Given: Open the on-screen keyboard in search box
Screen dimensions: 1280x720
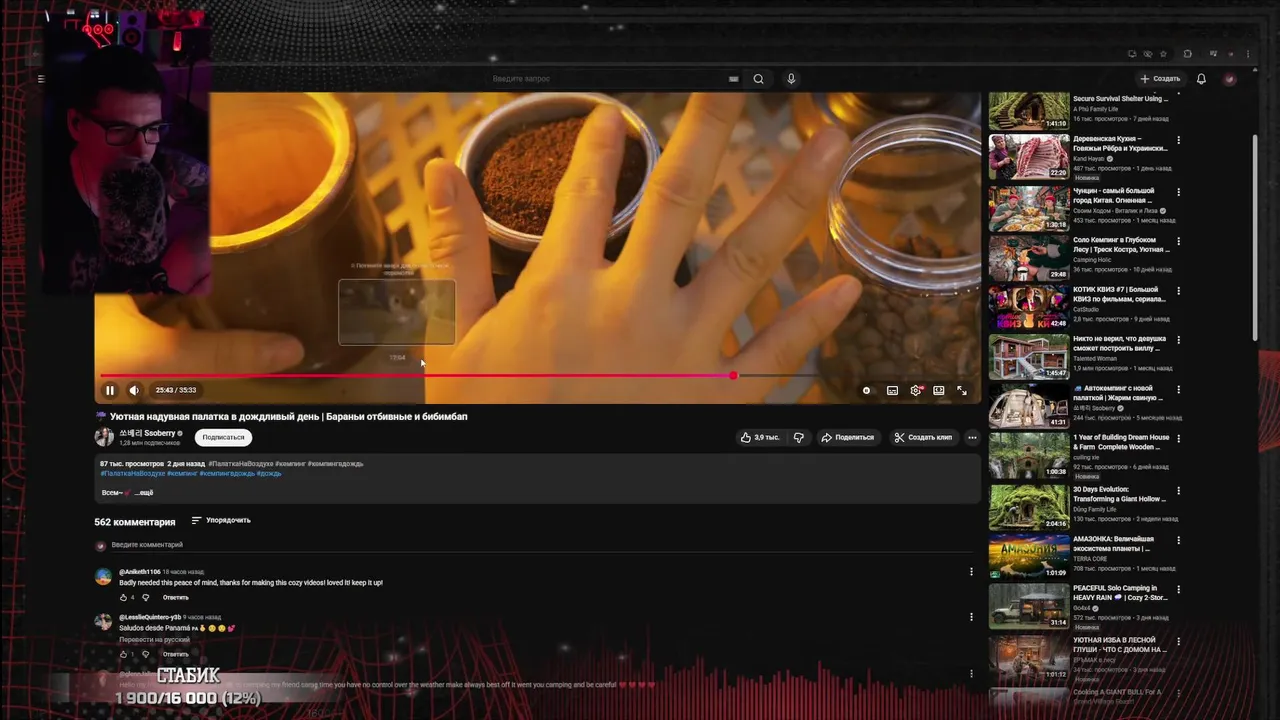Looking at the screenshot, I should click(x=733, y=79).
